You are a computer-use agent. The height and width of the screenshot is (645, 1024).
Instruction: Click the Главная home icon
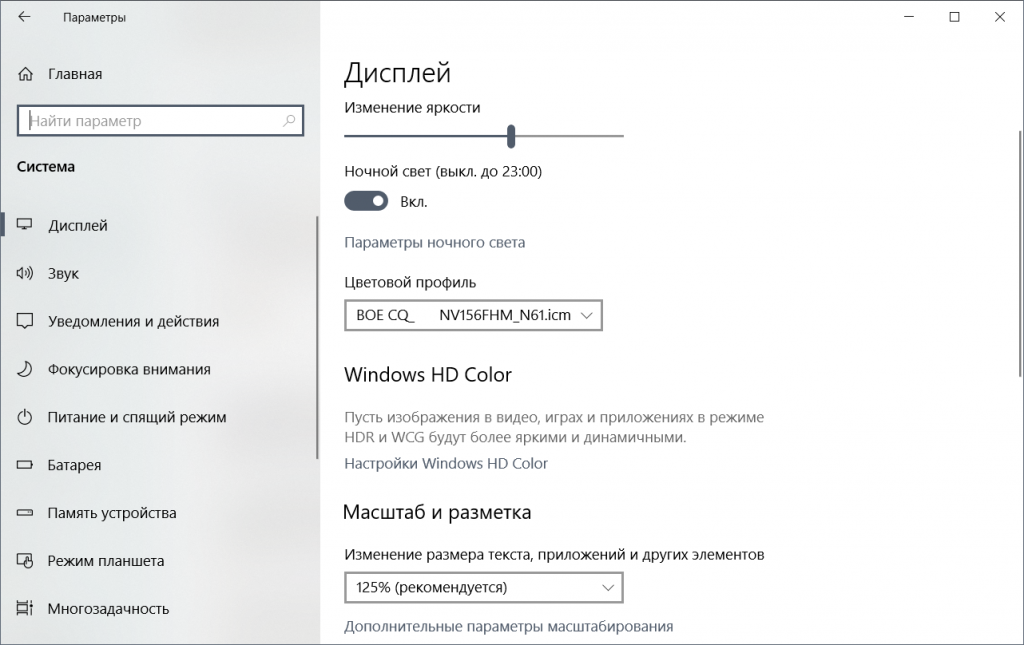[x=26, y=74]
